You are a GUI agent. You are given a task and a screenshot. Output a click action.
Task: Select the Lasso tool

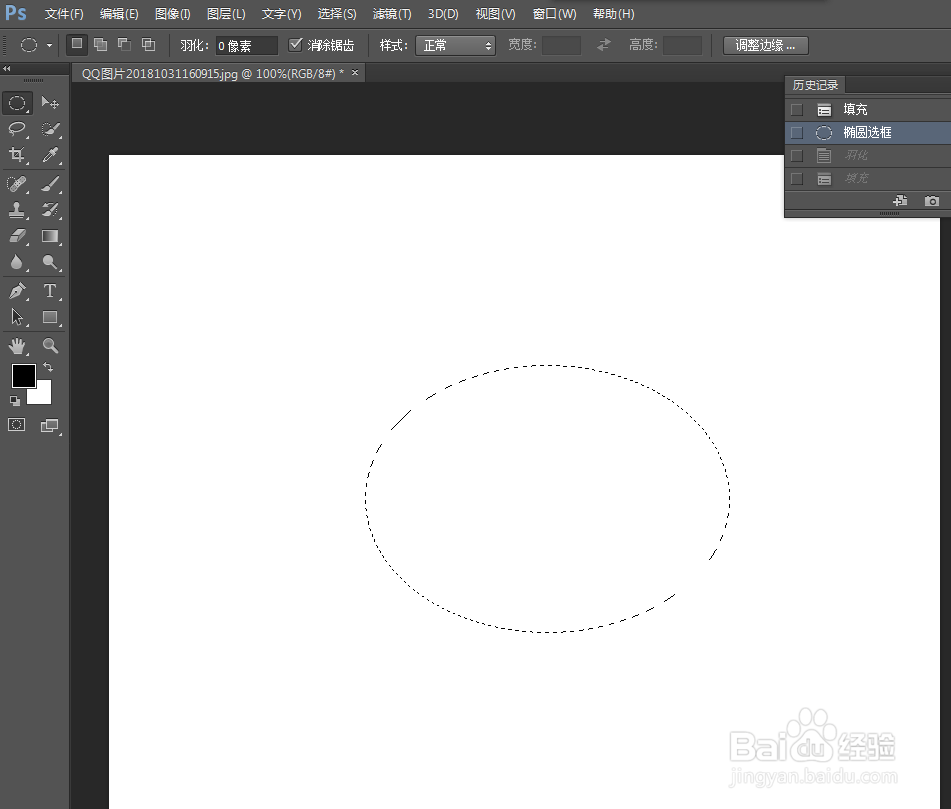17,129
